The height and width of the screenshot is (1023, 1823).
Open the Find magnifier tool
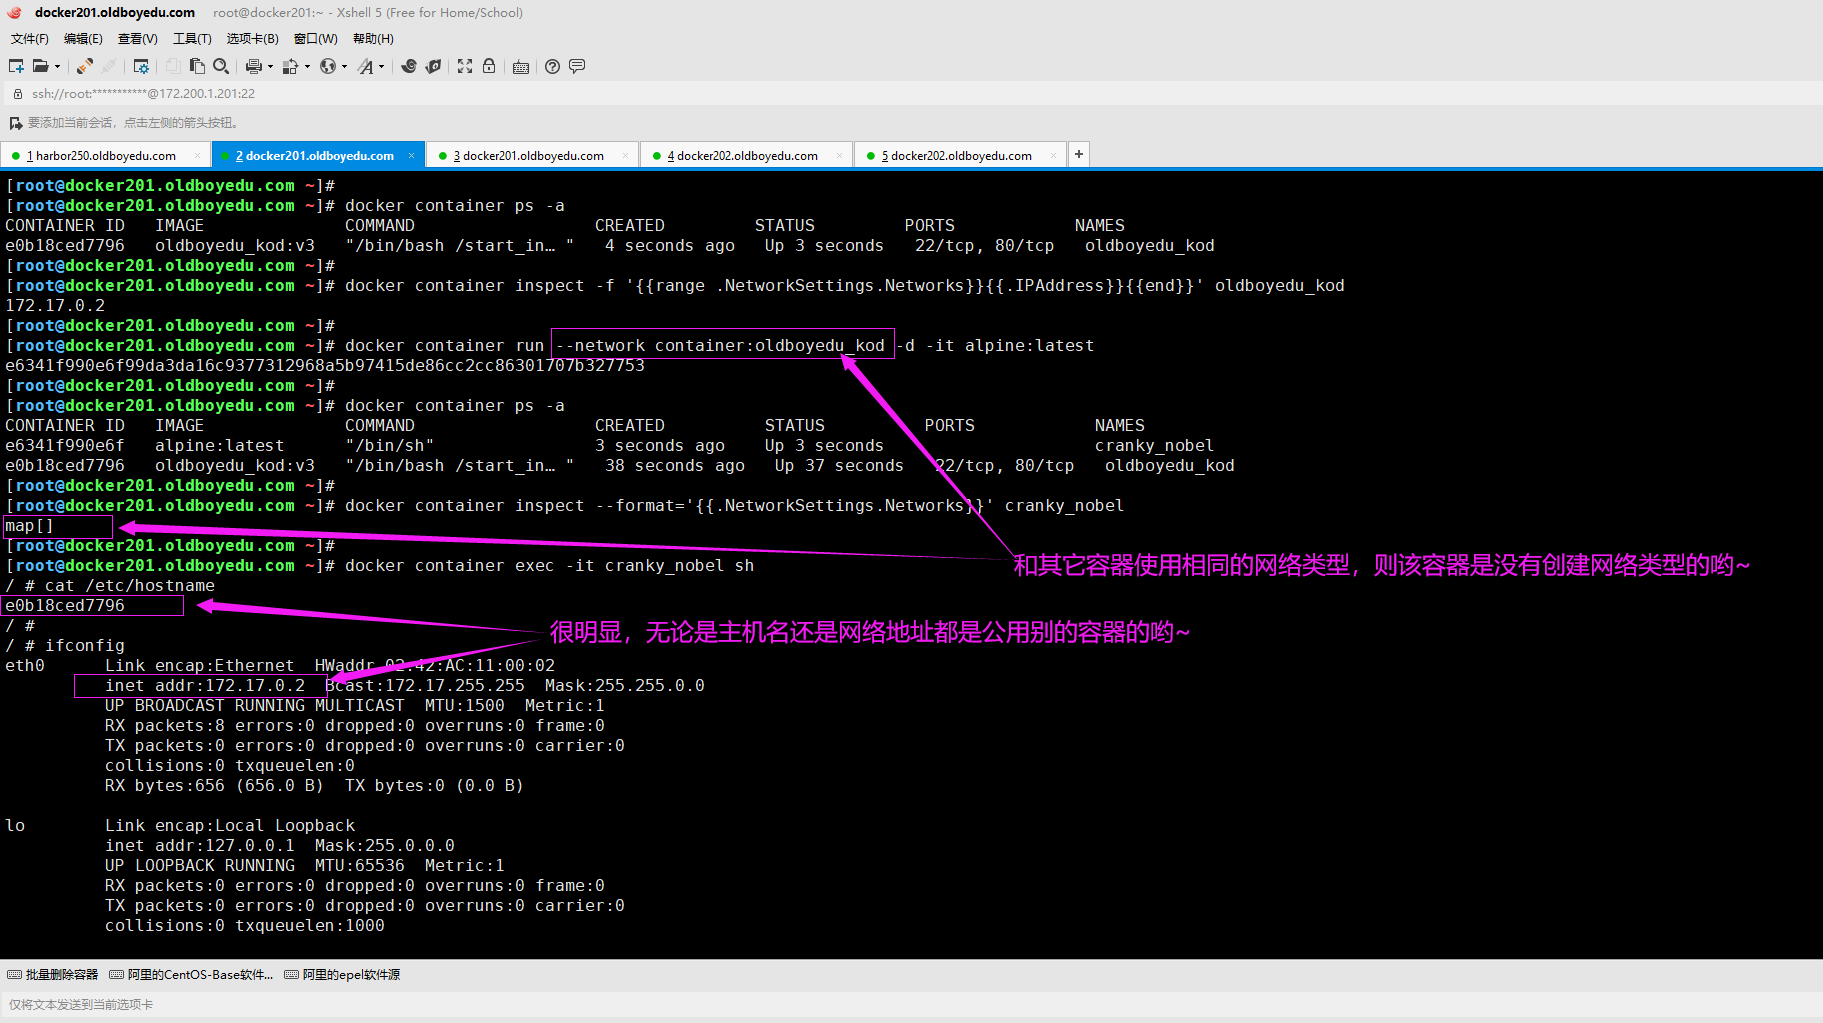click(221, 66)
